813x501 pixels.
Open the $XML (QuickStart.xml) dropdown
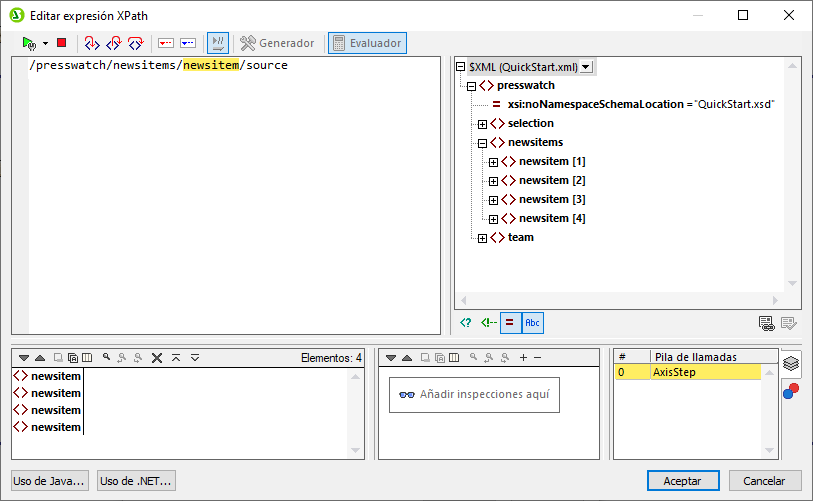click(586, 67)
